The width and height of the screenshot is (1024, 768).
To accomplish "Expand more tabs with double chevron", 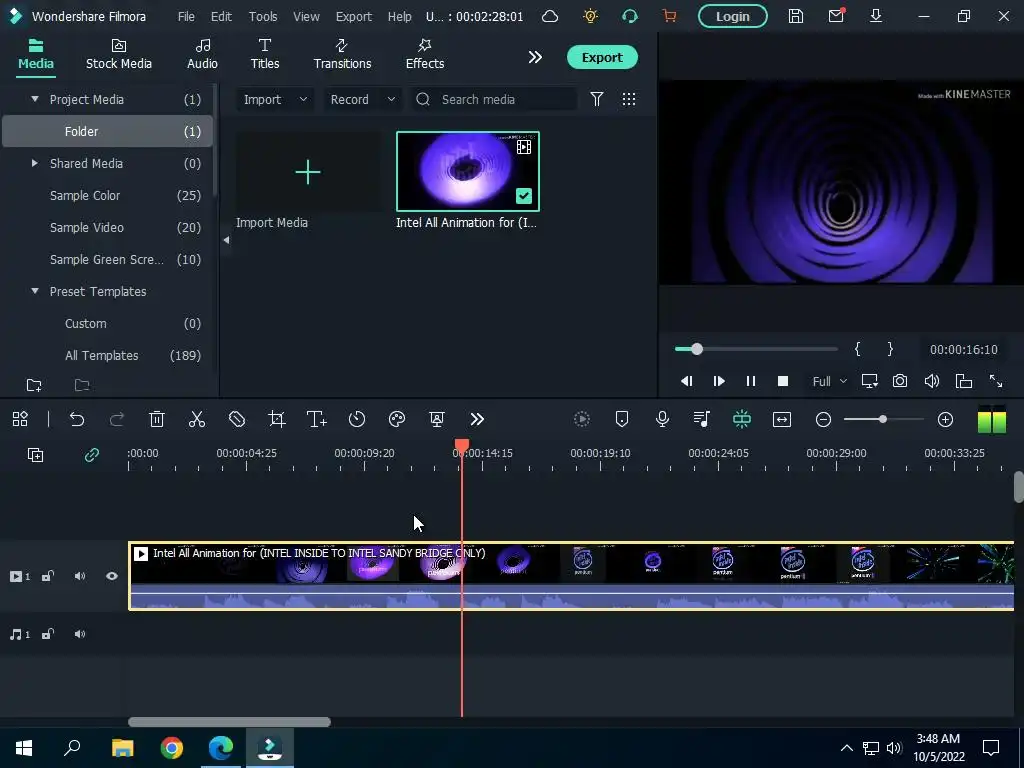I will coord(535,57).
